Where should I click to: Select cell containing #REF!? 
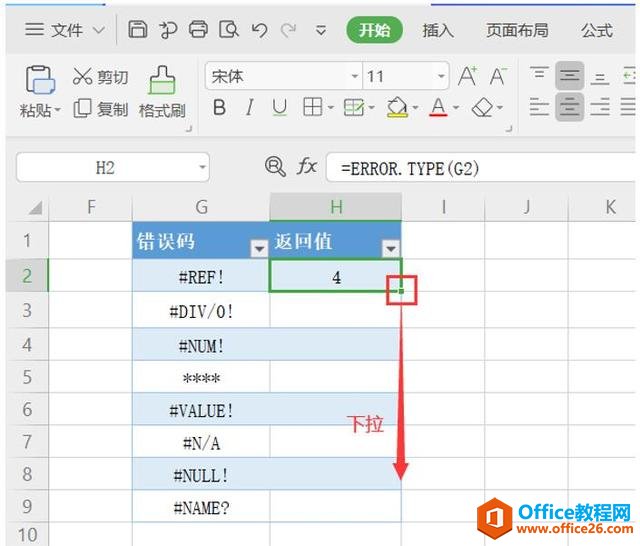[x=201, y=277]
